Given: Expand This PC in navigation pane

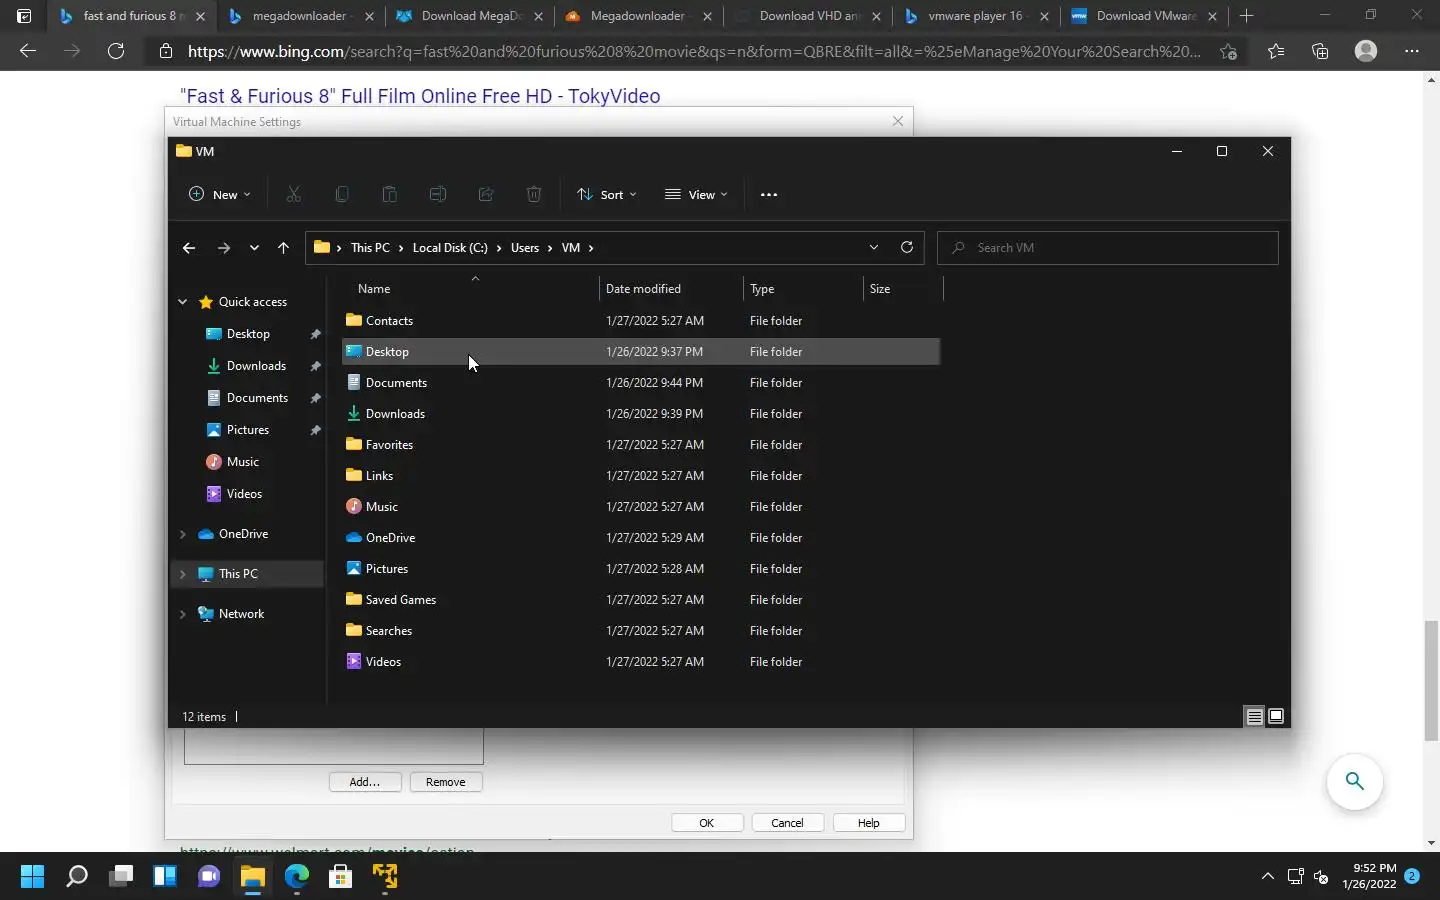Looking at the screenshot, I should point(183,574).
